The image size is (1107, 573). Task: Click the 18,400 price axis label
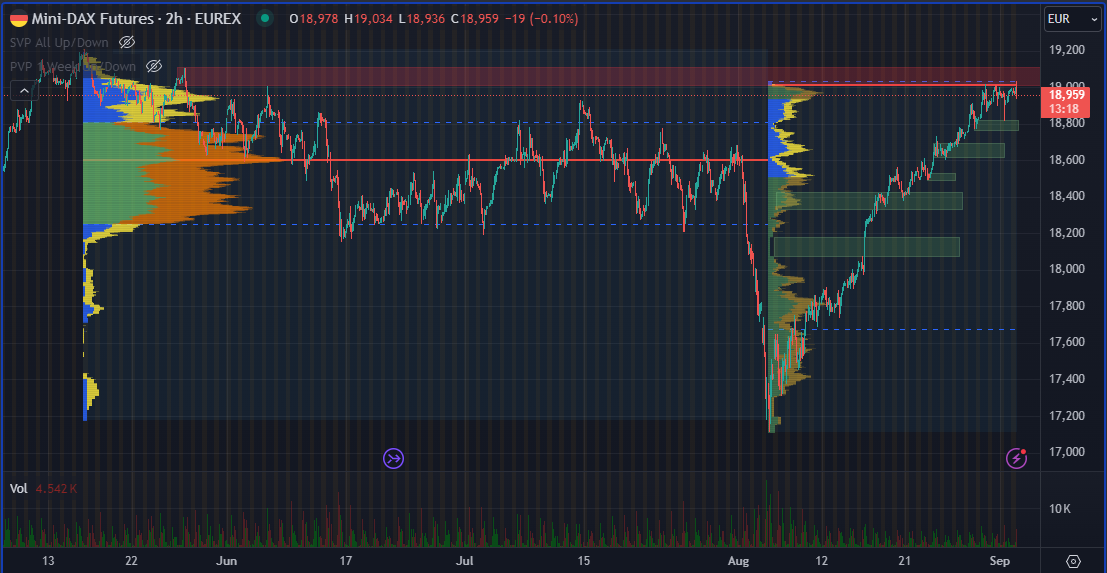[x=1067, y=195]
